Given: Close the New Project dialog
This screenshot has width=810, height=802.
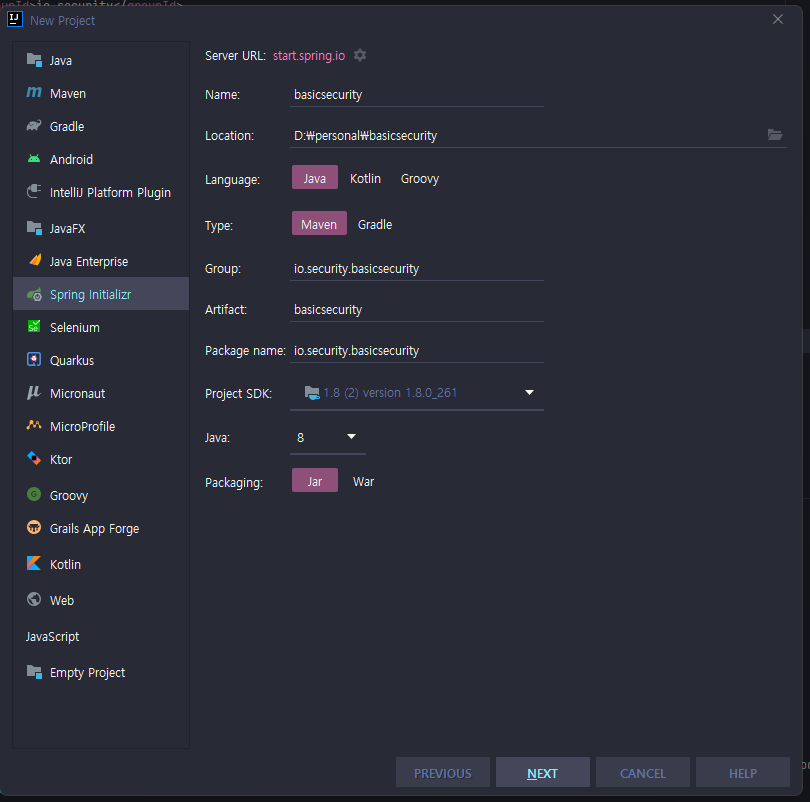Looking at the screenshot, I should click(x=777, y=19).
